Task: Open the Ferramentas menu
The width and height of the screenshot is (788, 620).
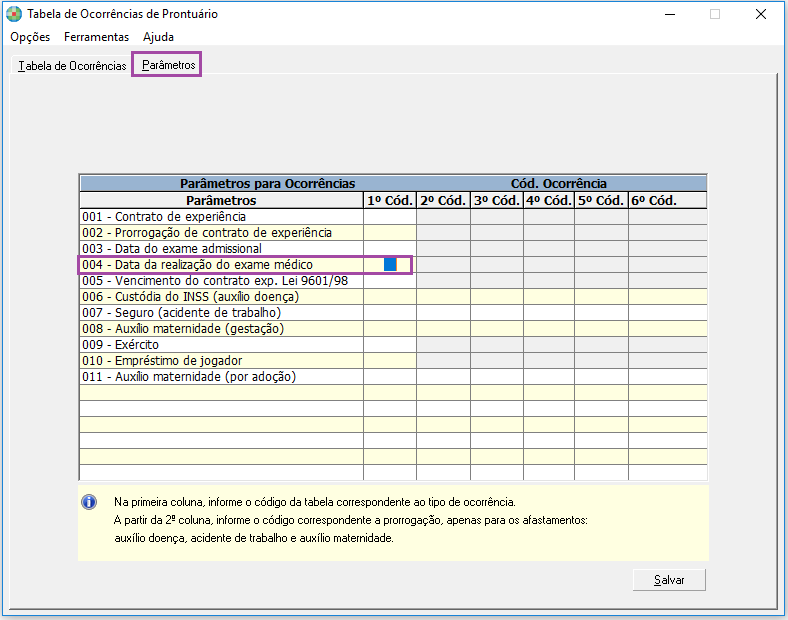Action: coord(96,37)
